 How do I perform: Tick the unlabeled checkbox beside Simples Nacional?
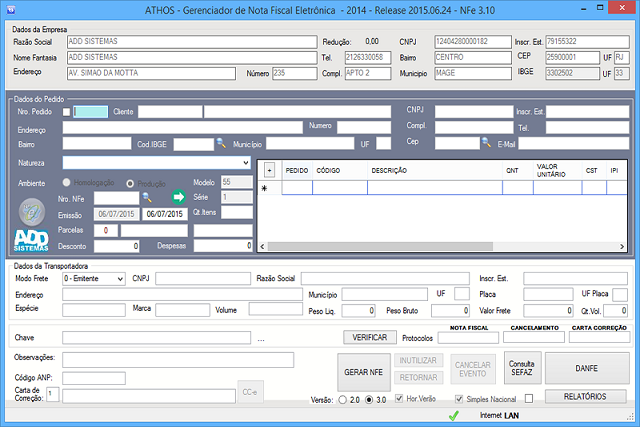(x=529, y=398)
